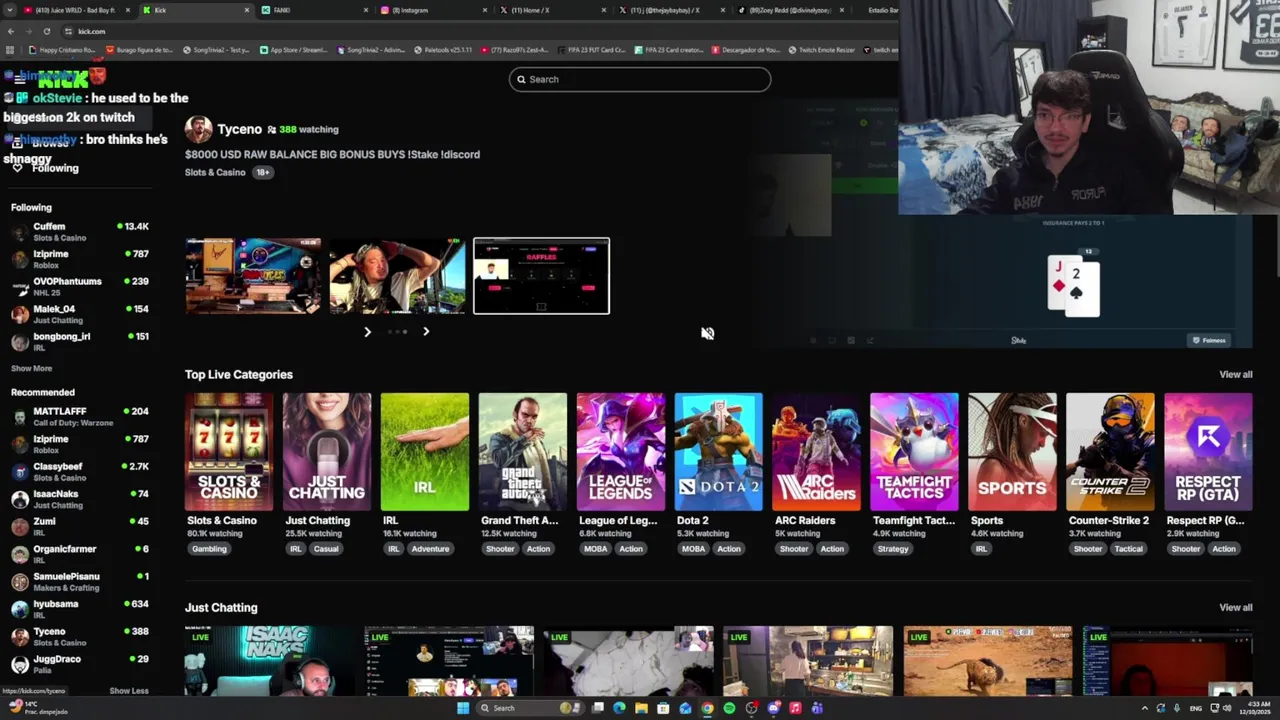Open Zumi in Recommended sidebar

pos(80,527)
